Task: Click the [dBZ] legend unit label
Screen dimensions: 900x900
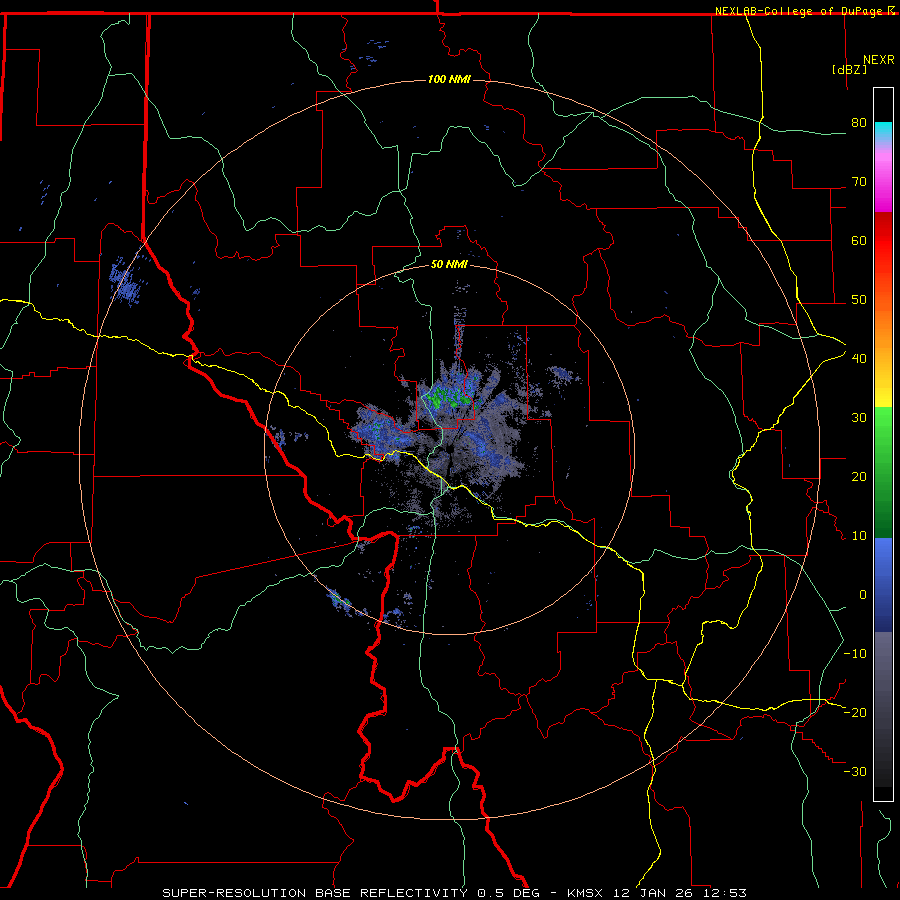Action: pos(849,69)
